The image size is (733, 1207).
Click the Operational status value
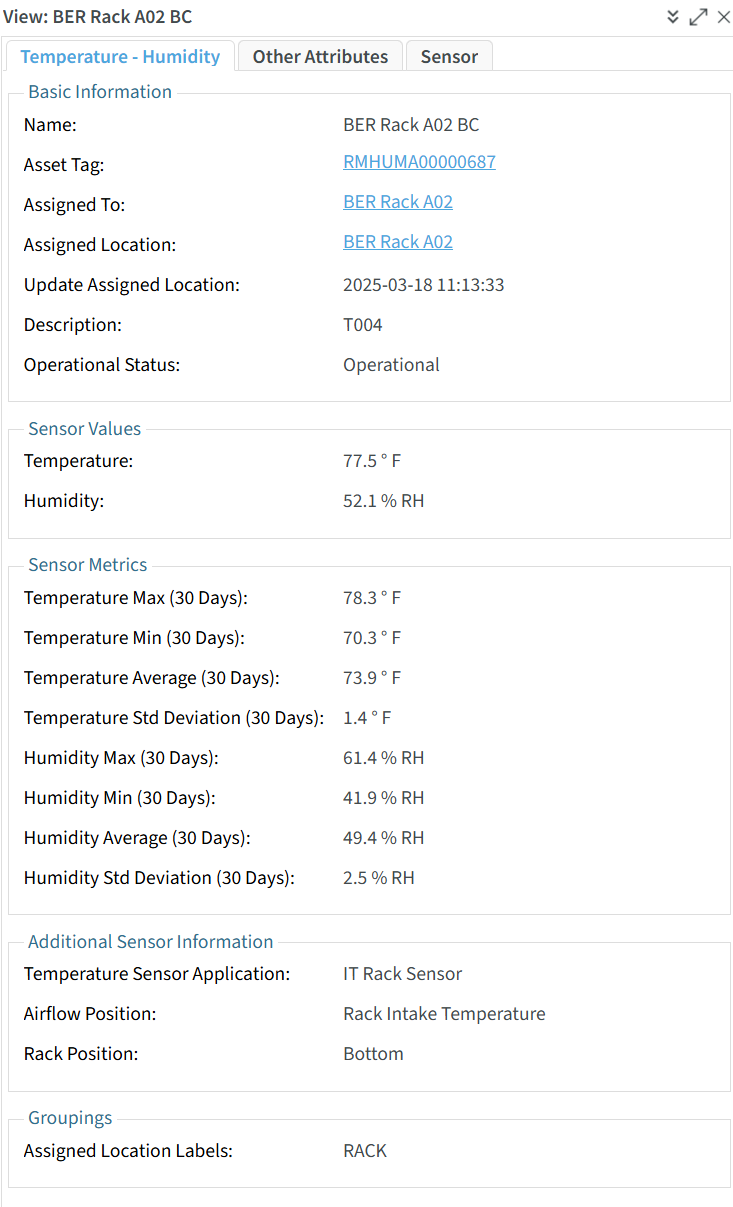(x=391, y=365)
